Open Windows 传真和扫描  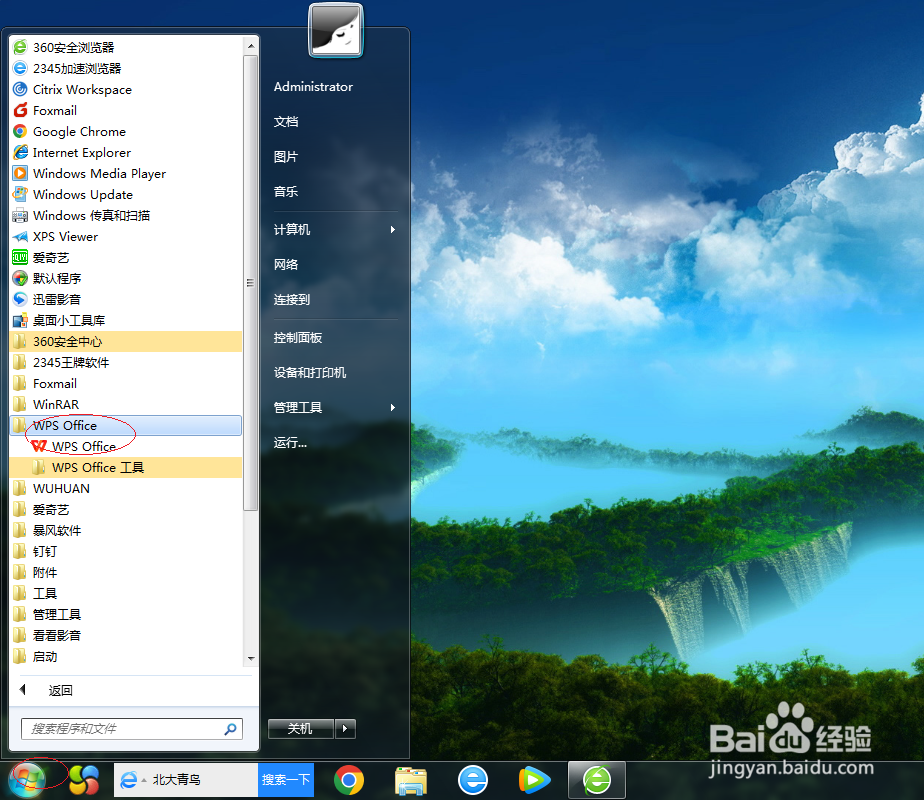click(x=126, y=216)
